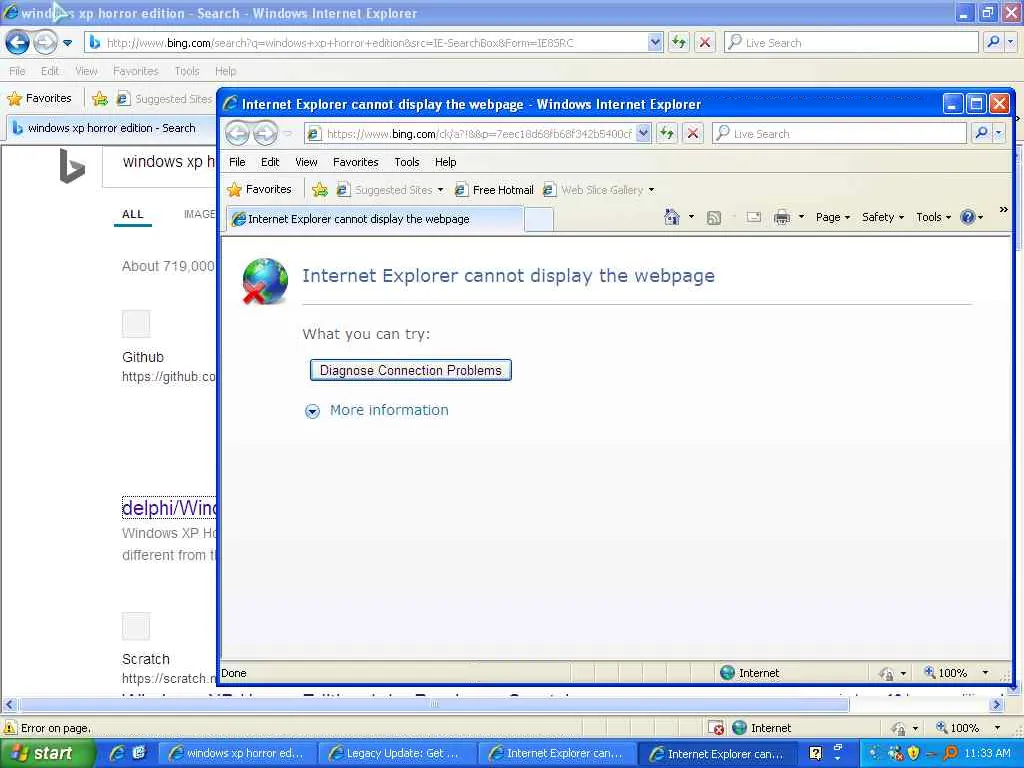Click Stop icon in front IE window
This screenshot has width=1024, height=768.
click(x=693, y=134)
